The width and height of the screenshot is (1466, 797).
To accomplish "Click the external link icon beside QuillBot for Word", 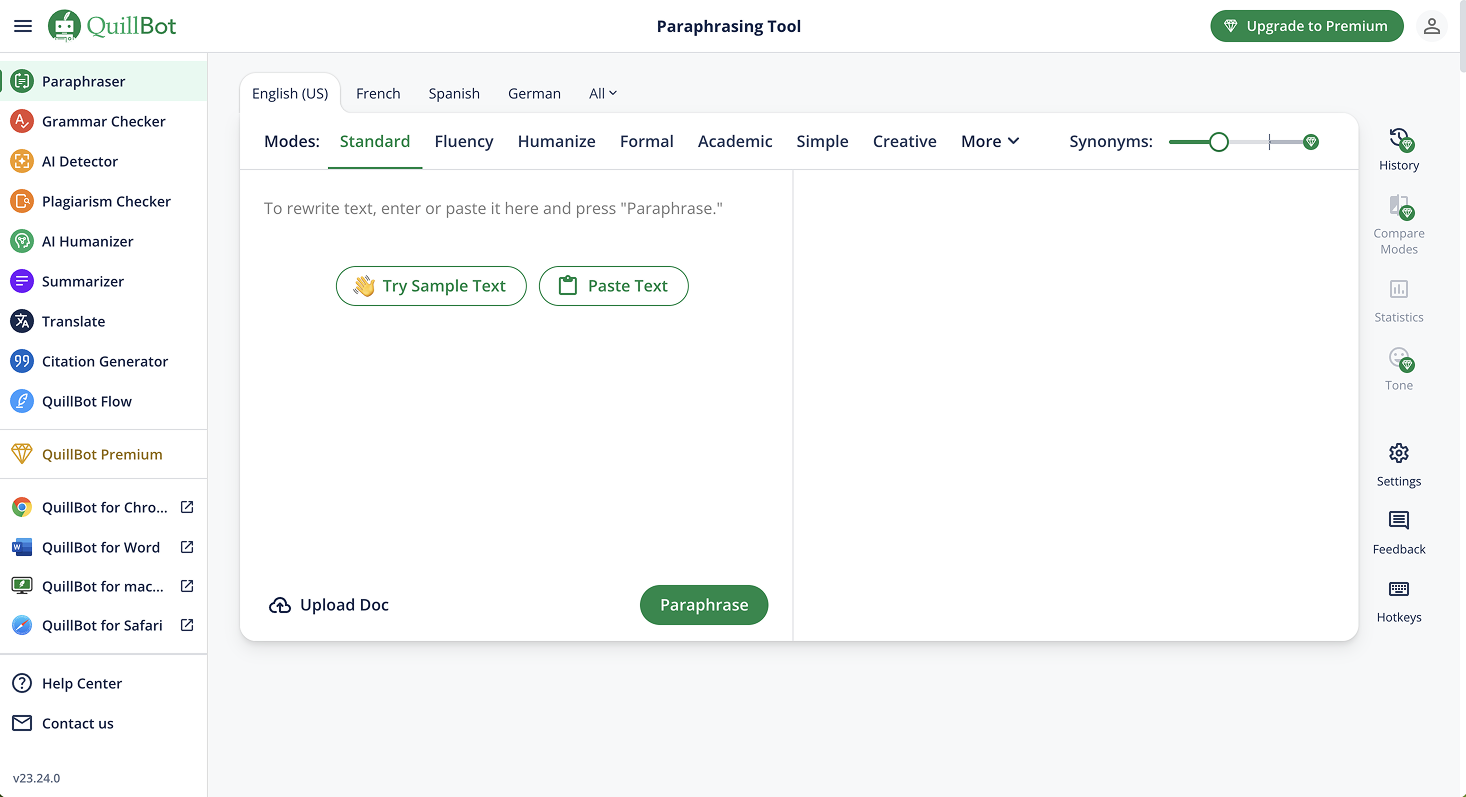I will (187, 547).
